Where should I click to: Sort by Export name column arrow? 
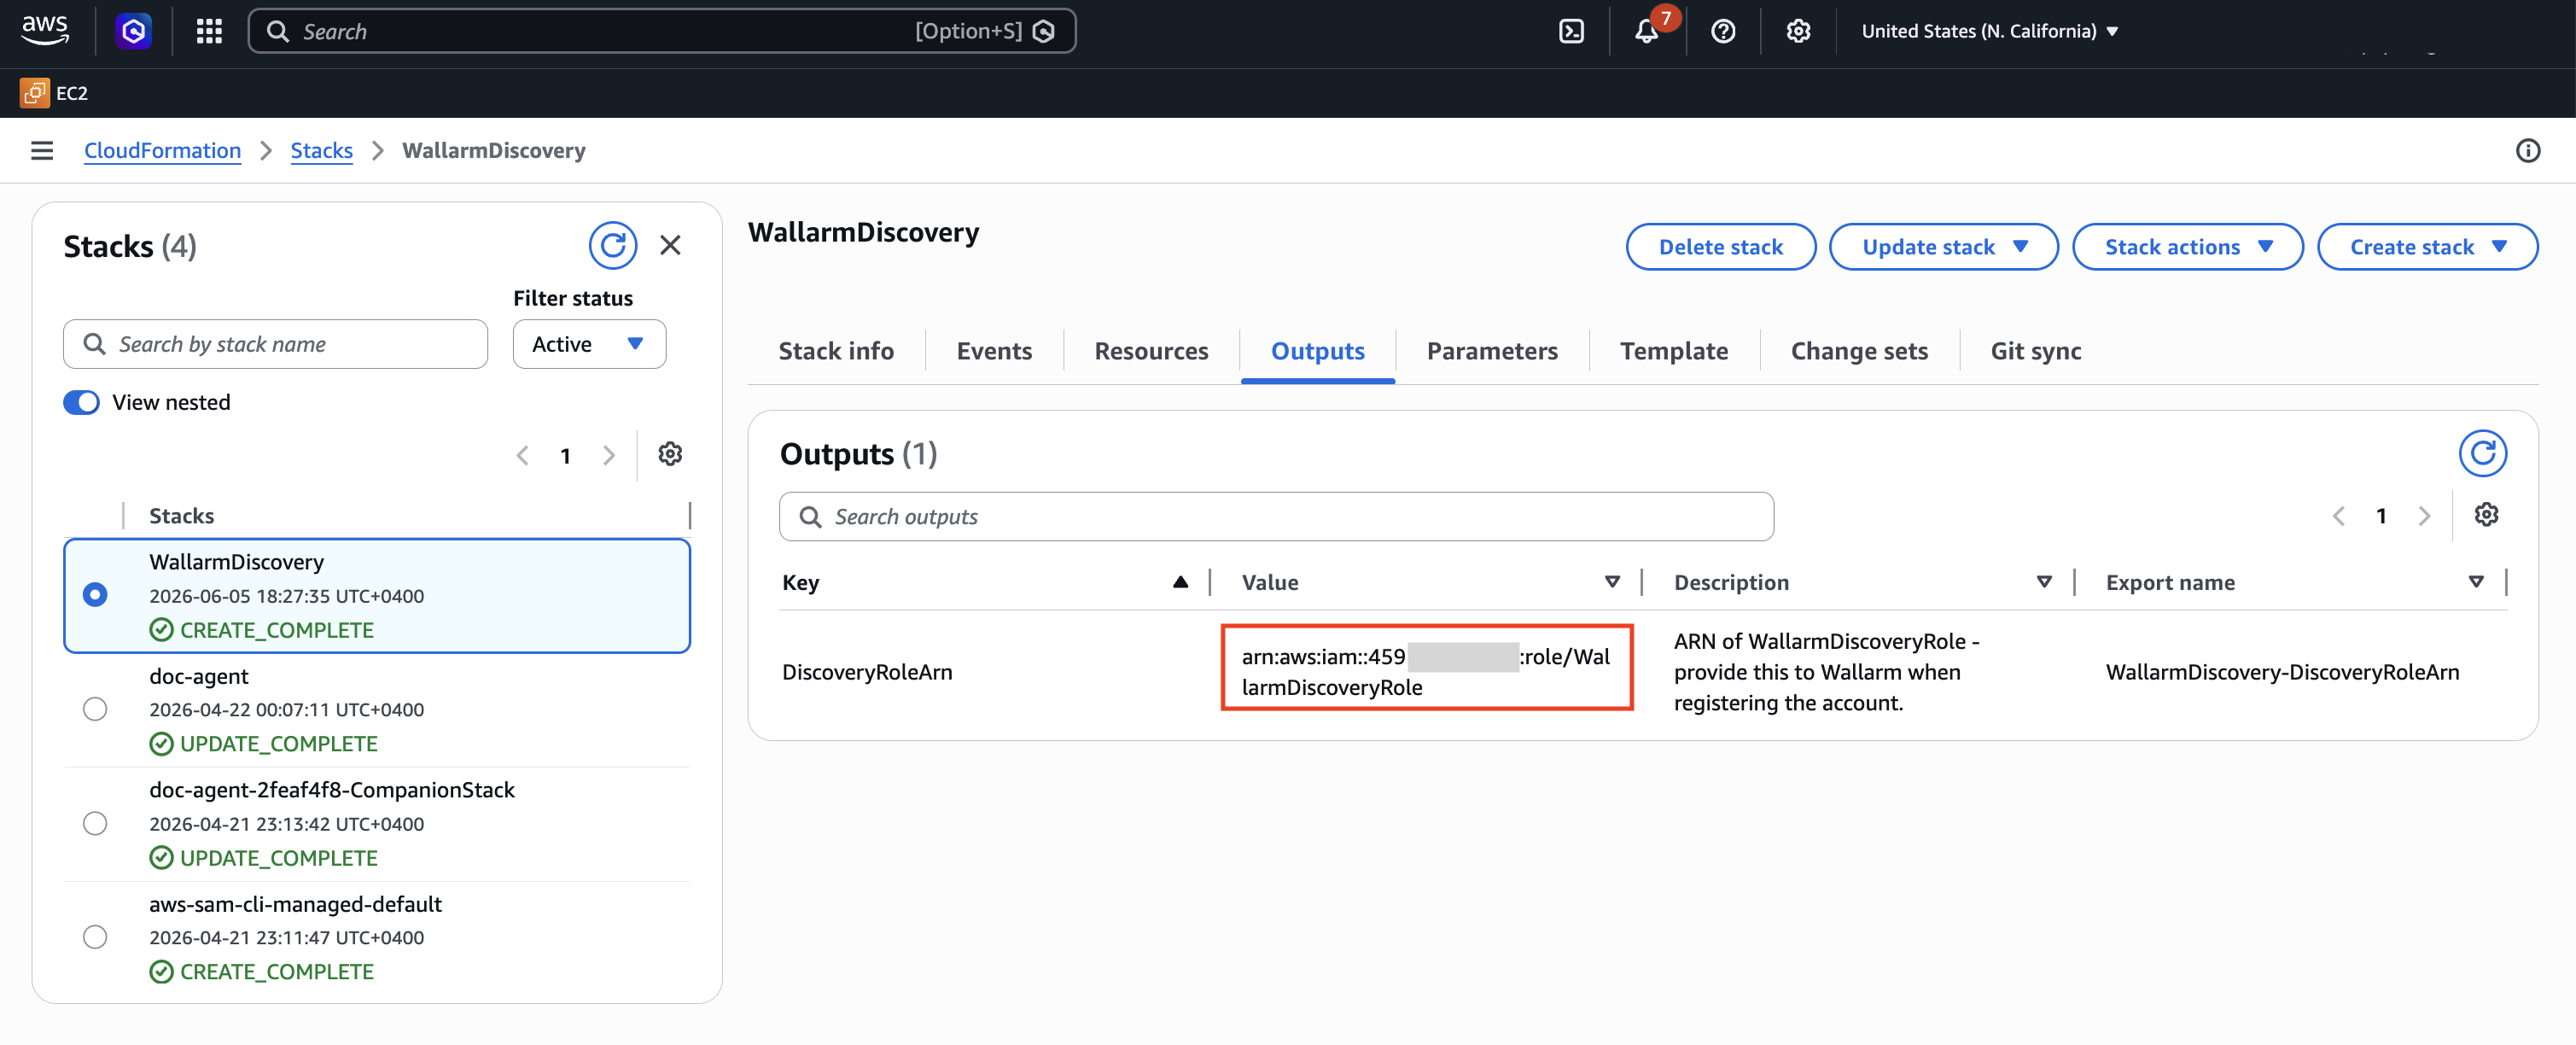[x=2476, y=582]
